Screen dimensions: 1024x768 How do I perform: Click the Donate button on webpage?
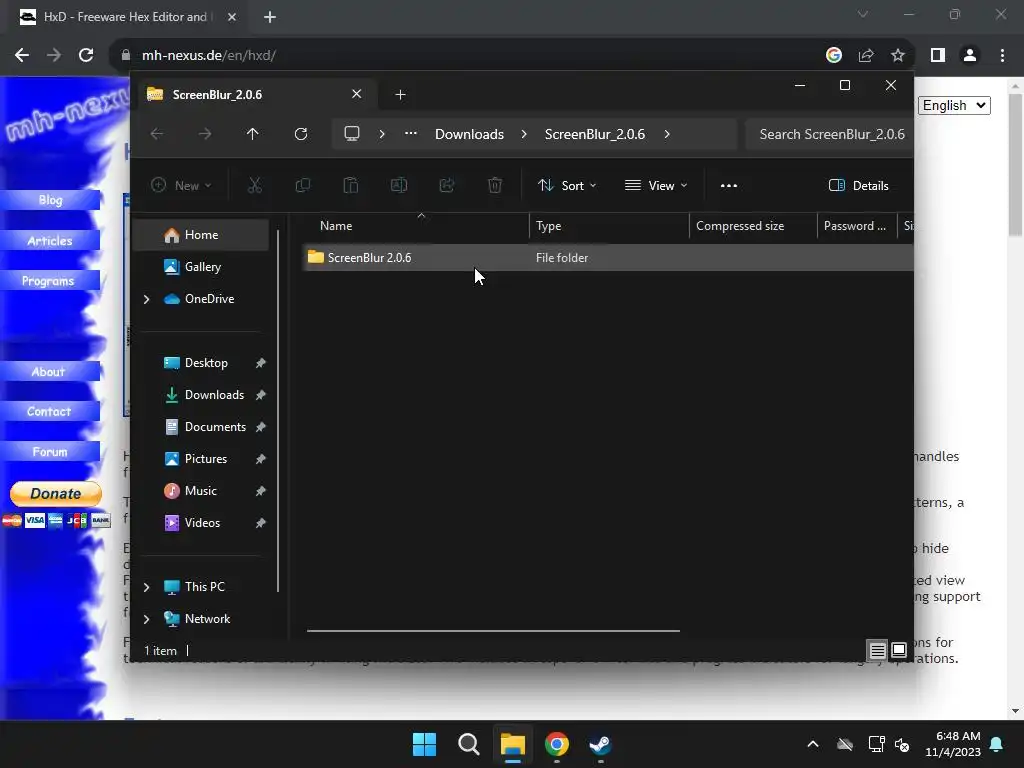(56, 494)
